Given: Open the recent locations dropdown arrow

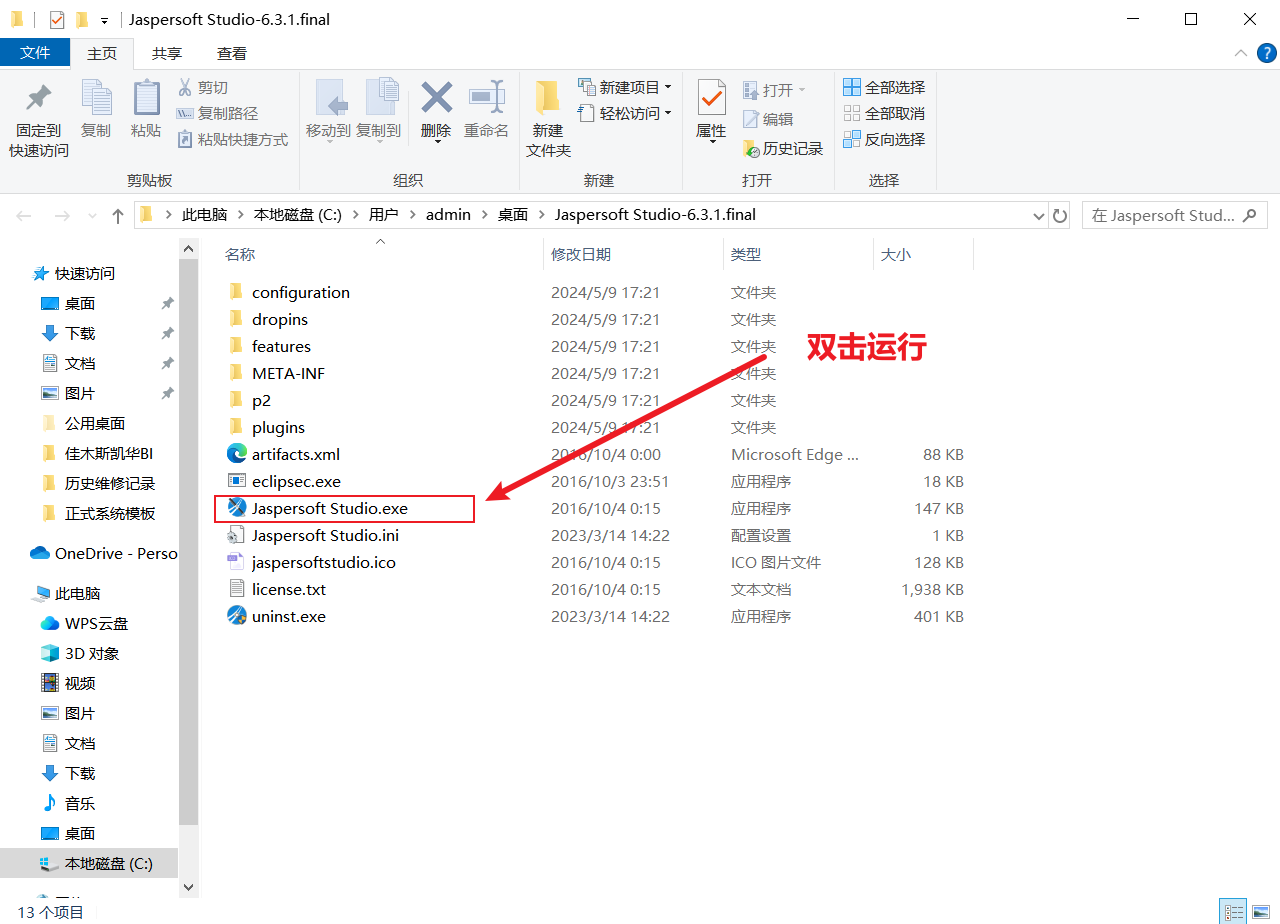Looking at the screenshot, I should click(91, 216).
